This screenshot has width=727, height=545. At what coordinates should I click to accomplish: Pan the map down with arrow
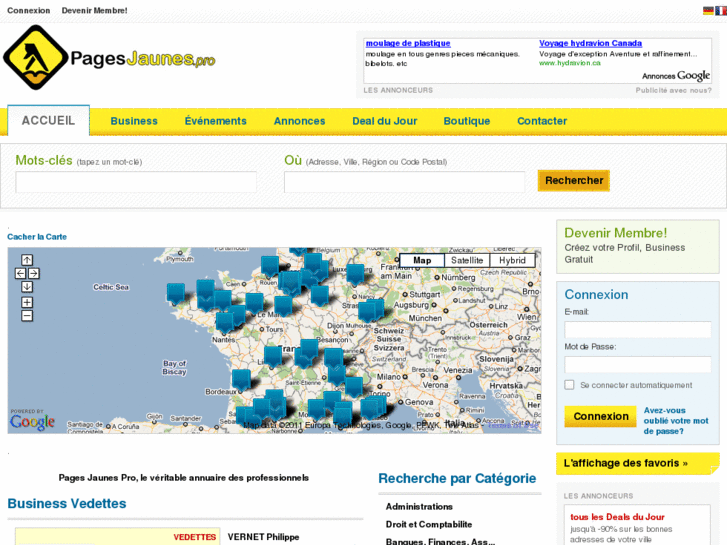(27, 287)
